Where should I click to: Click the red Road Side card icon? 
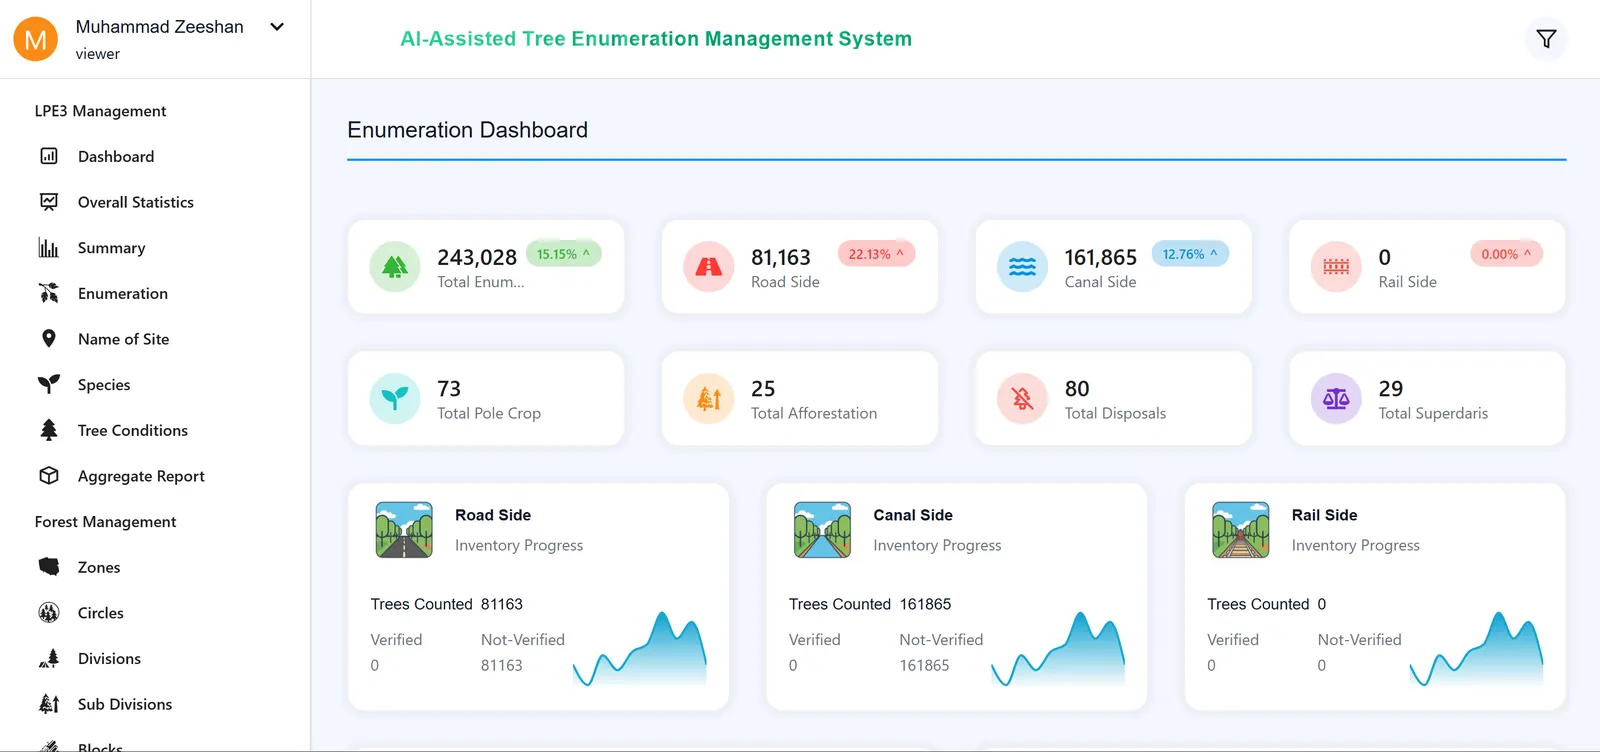[x=709, y=267]
